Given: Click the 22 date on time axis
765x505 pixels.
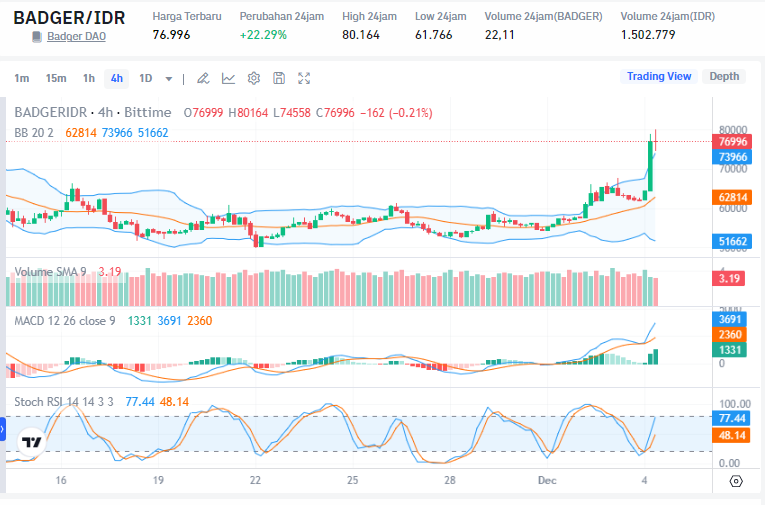Looking at the screenshot, I should pyautogui.click(x=255, y=481).
